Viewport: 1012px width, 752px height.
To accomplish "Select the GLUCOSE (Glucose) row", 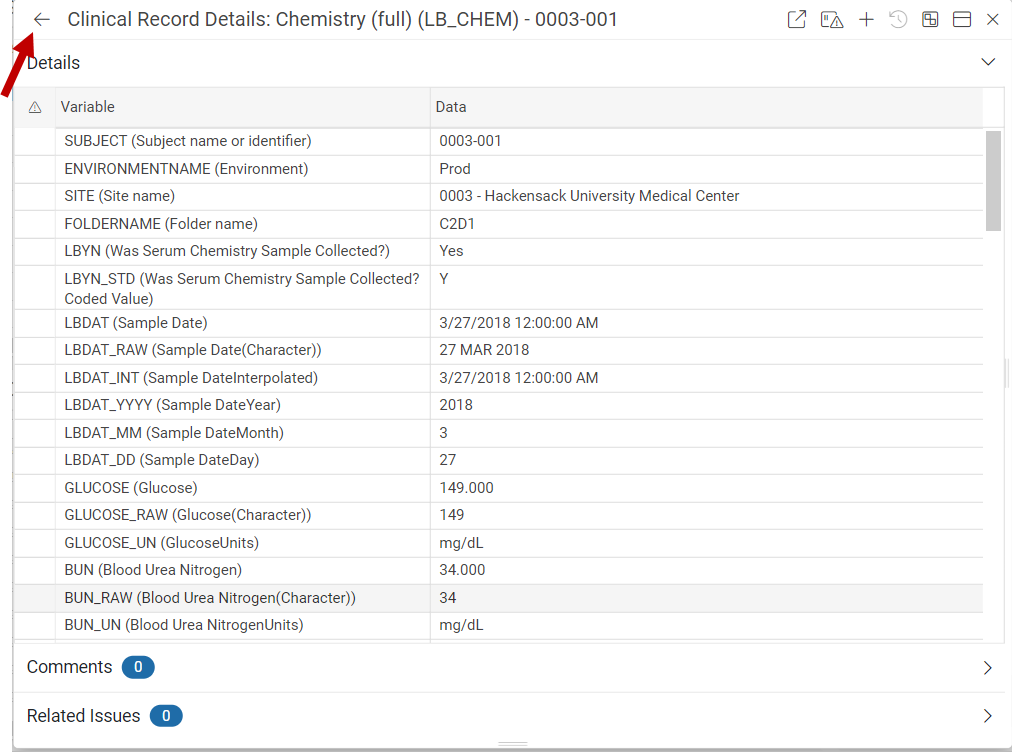I will [x=498, y=488].
